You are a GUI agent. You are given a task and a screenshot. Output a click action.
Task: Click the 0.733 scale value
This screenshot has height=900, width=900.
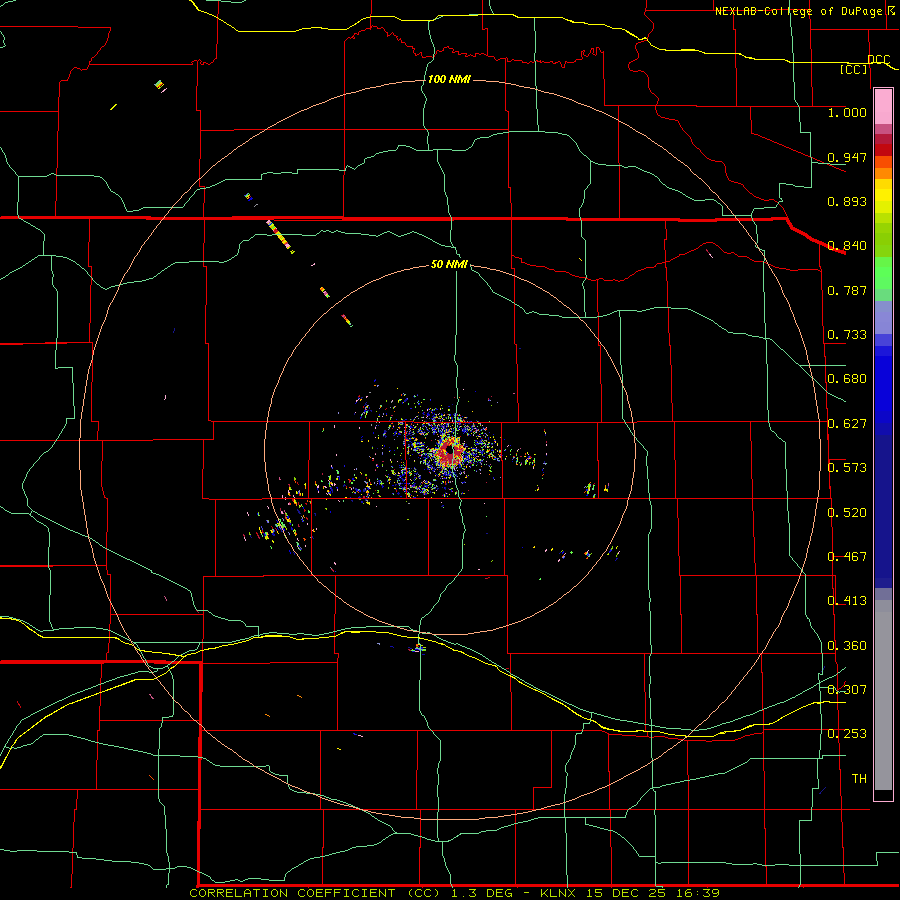pyautogui.click(x=847, y=334)
